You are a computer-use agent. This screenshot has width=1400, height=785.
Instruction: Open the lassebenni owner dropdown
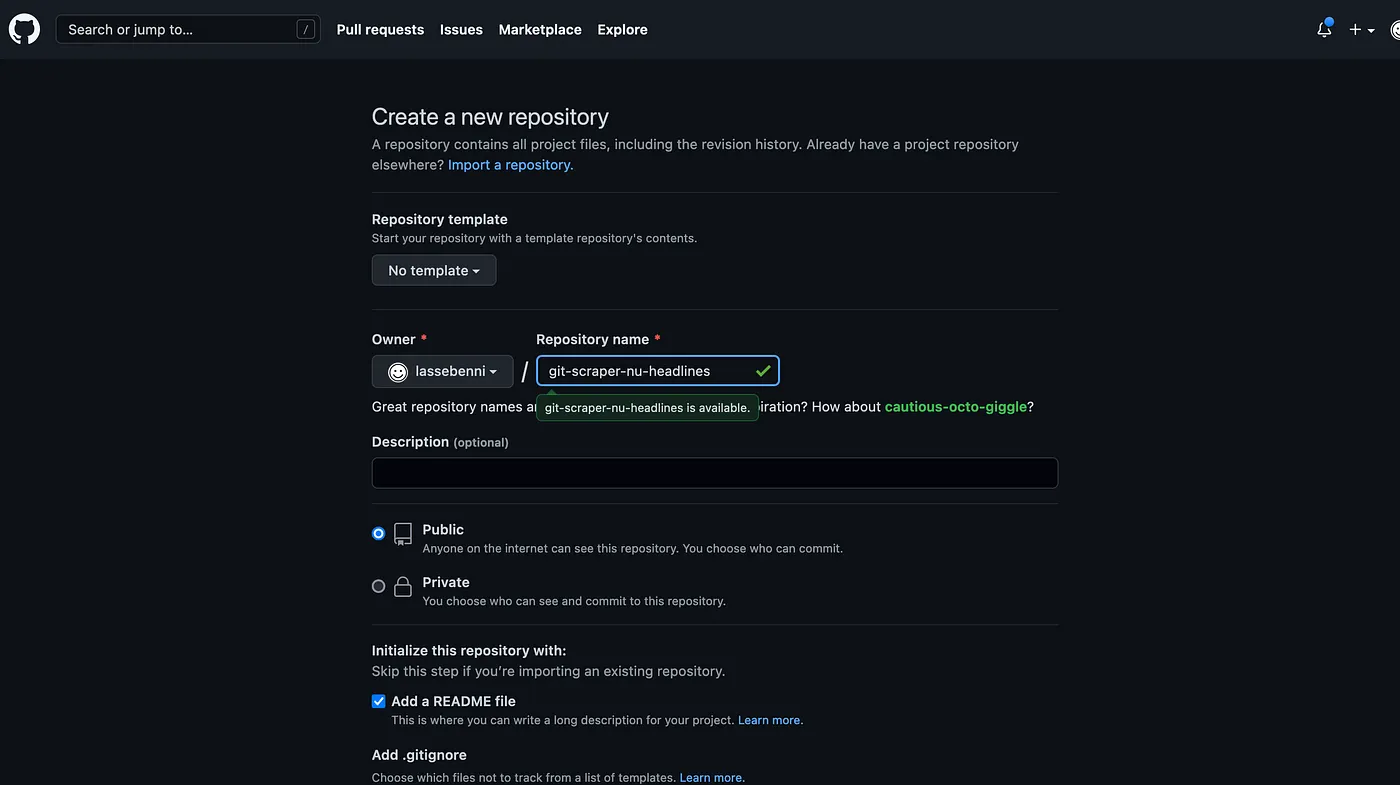point(442,371)
